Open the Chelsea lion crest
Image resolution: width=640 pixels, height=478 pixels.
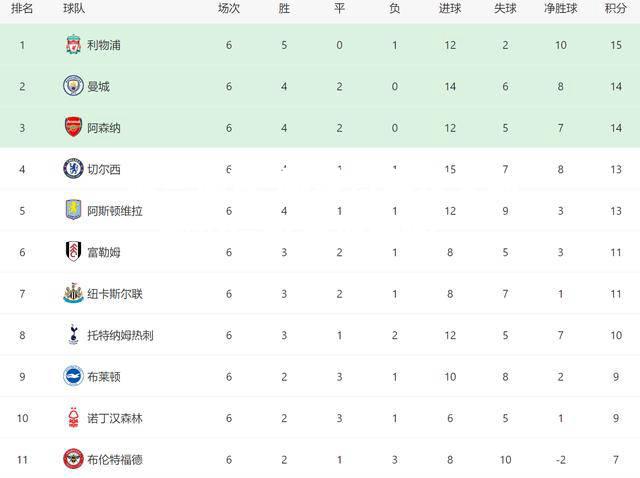73,169
